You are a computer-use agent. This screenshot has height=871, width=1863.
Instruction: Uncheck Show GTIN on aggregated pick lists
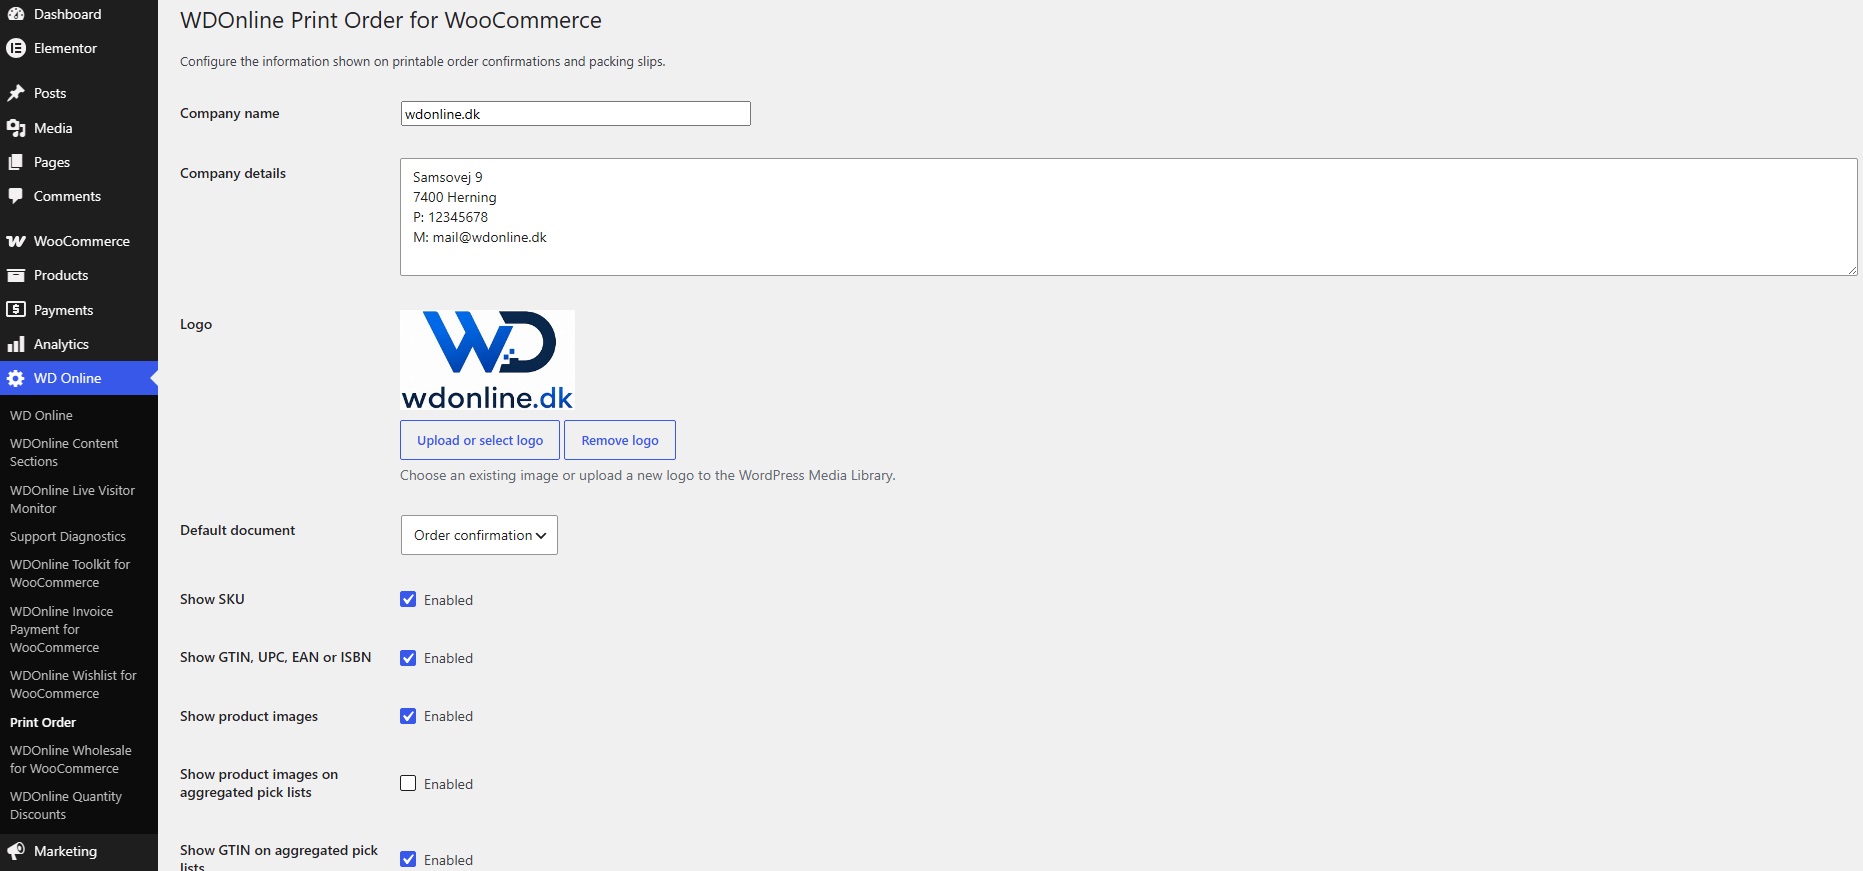pos(408,859)
